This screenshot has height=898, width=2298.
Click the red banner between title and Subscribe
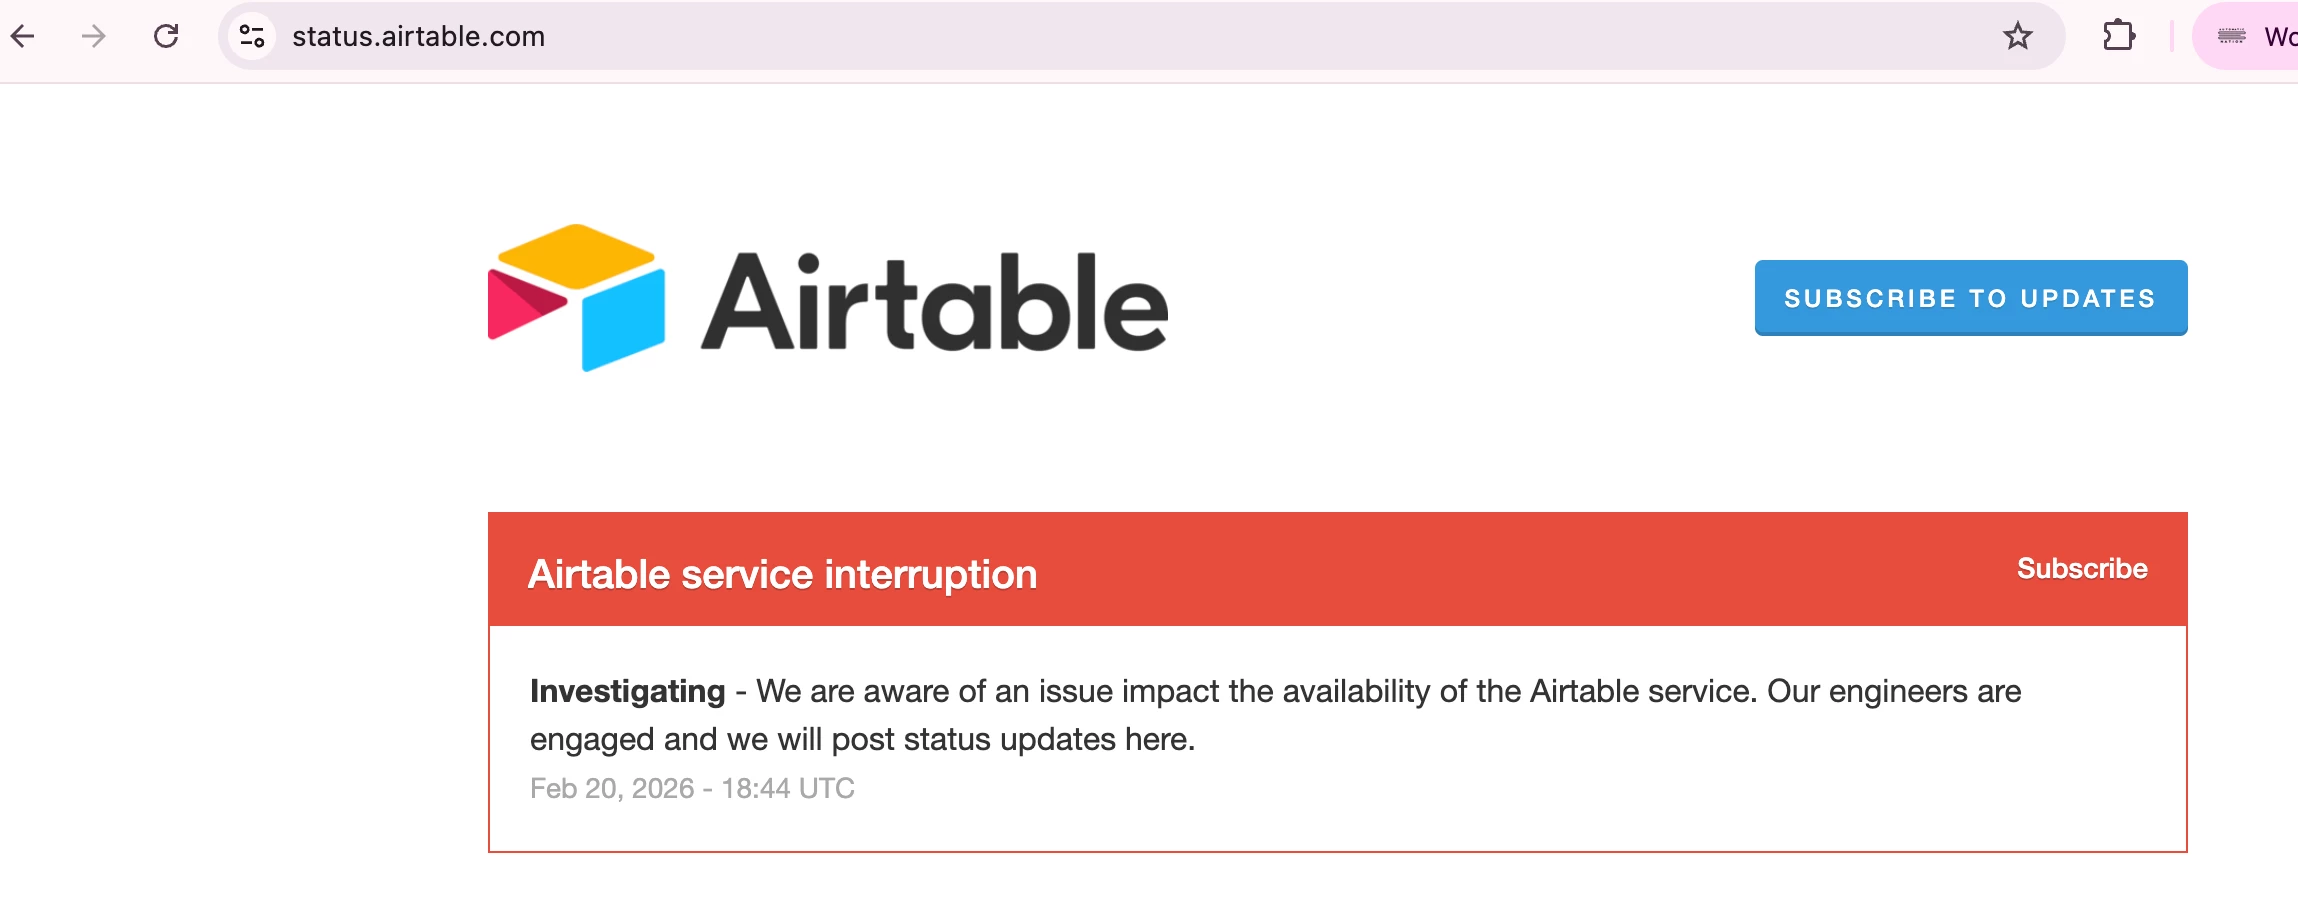[x=1525, y=569]
